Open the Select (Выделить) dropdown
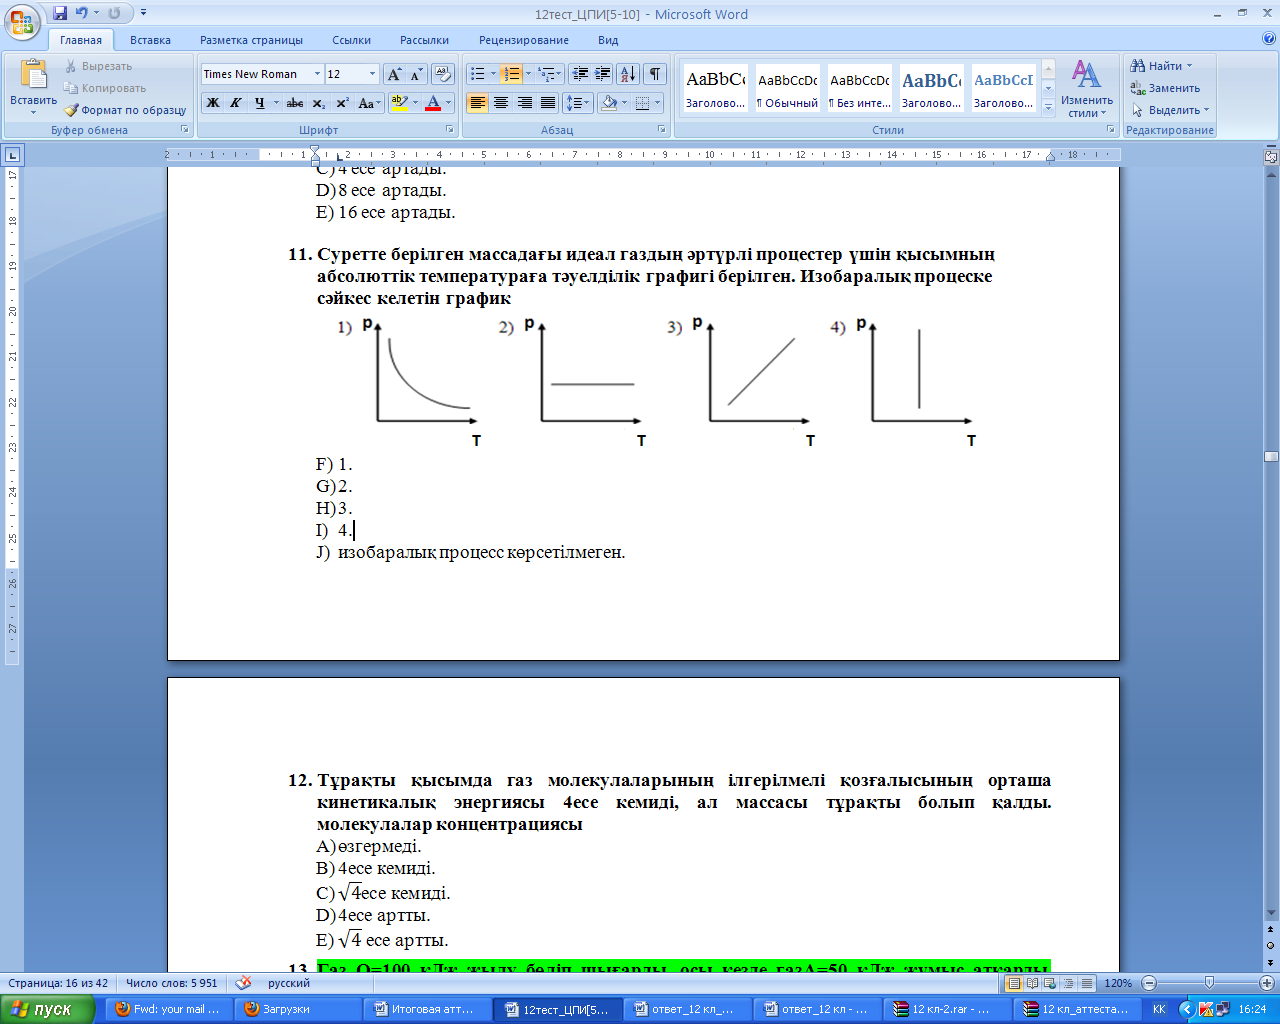Viewport: 1280px width, 1024px height. click(1170, 110)
